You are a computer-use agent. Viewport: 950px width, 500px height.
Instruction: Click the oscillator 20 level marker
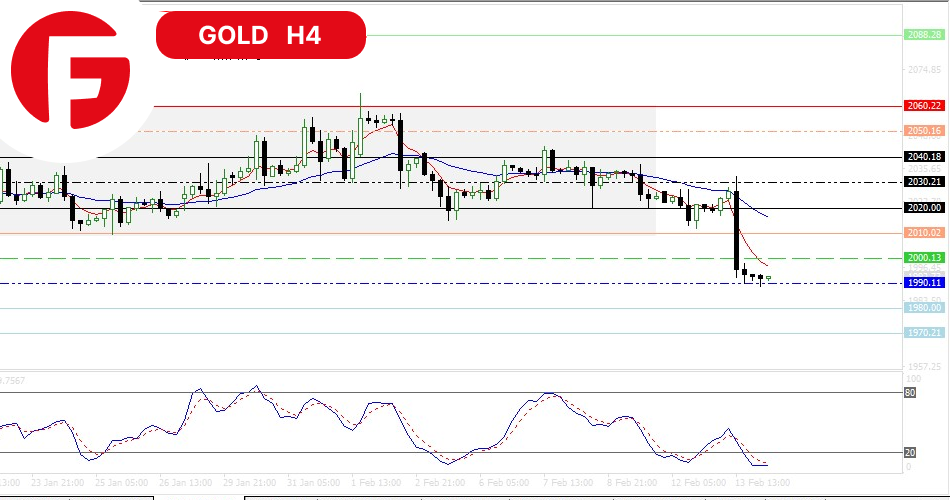[x=911, y=452]
